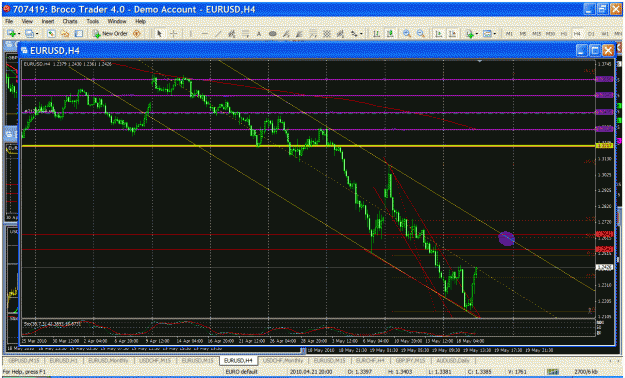The image size is (625, 378).
Task: Select the trendline drawing tool
Action: [x=218, y=34]
